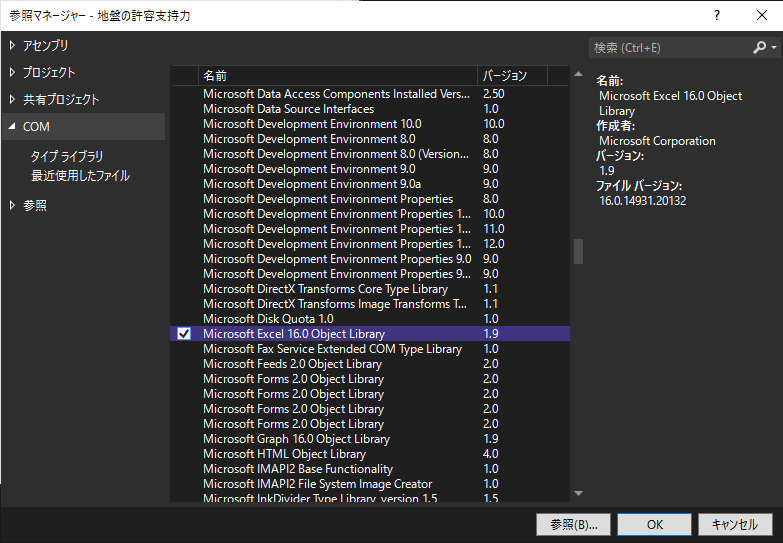Uncheck Microsoft Excel 16.0 Object Library checkbox
Screen dimensions: 783x543
coord(184,333)
